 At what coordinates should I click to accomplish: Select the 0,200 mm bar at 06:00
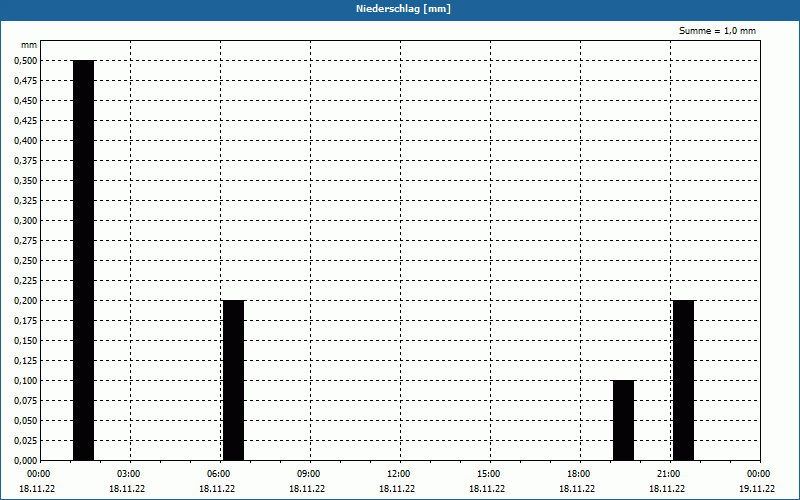234,380
